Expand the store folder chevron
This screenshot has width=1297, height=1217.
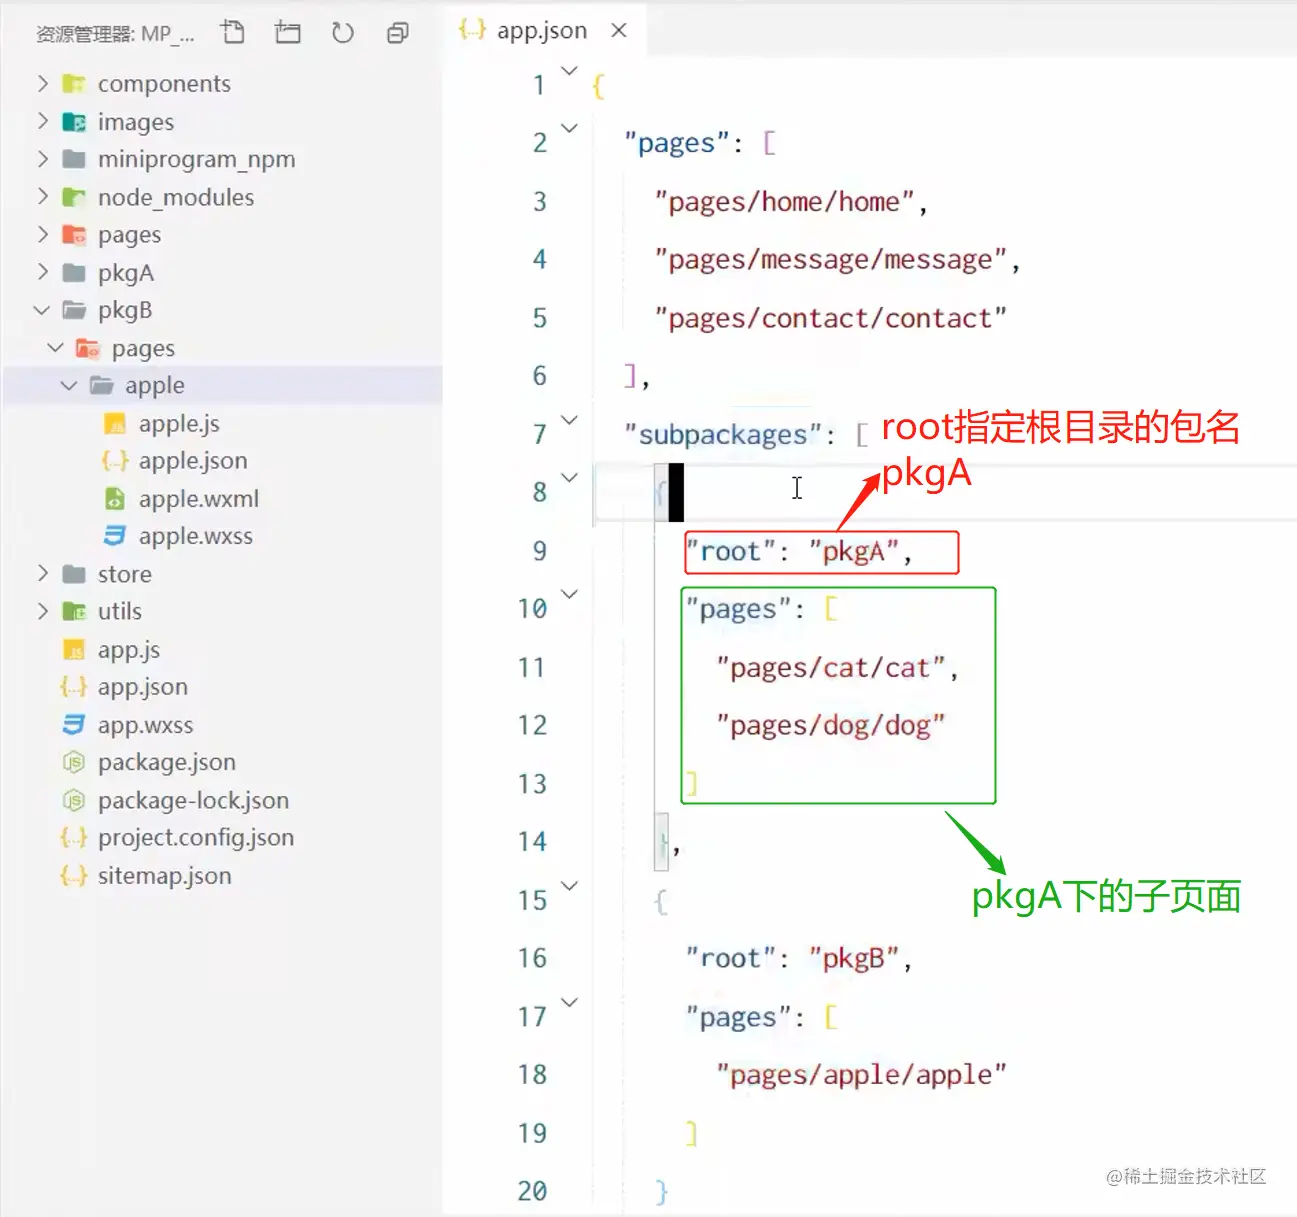pos(42,573)
